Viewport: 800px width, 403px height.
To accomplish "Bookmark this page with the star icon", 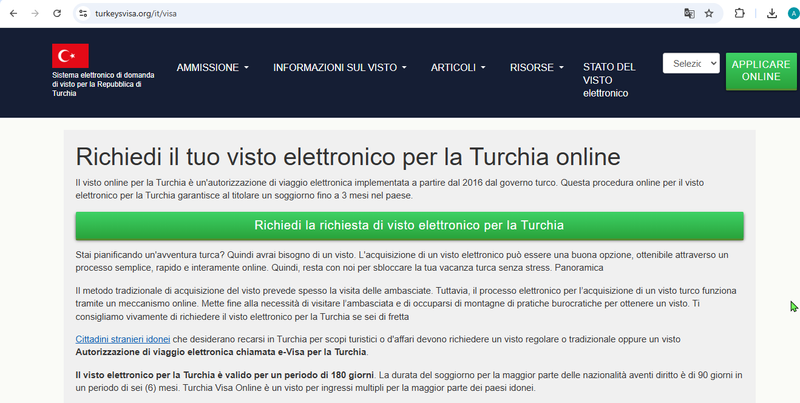I will (x=709, y=14).
